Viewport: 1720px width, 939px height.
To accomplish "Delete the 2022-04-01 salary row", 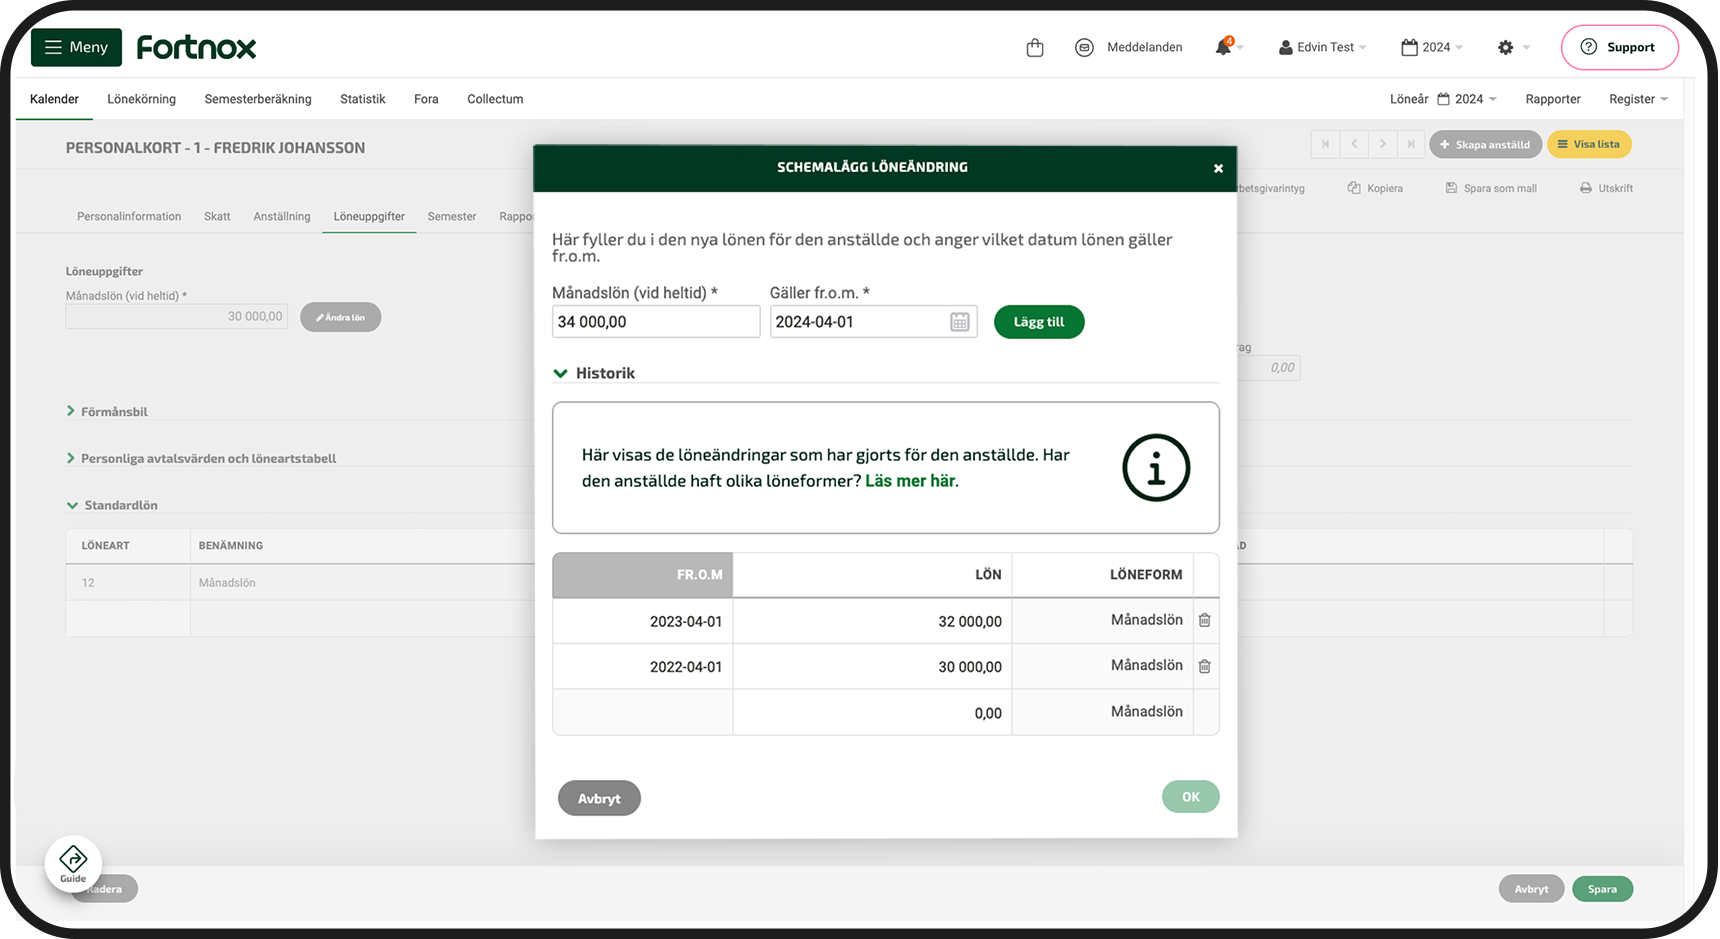I will [x=1205, y=667].
